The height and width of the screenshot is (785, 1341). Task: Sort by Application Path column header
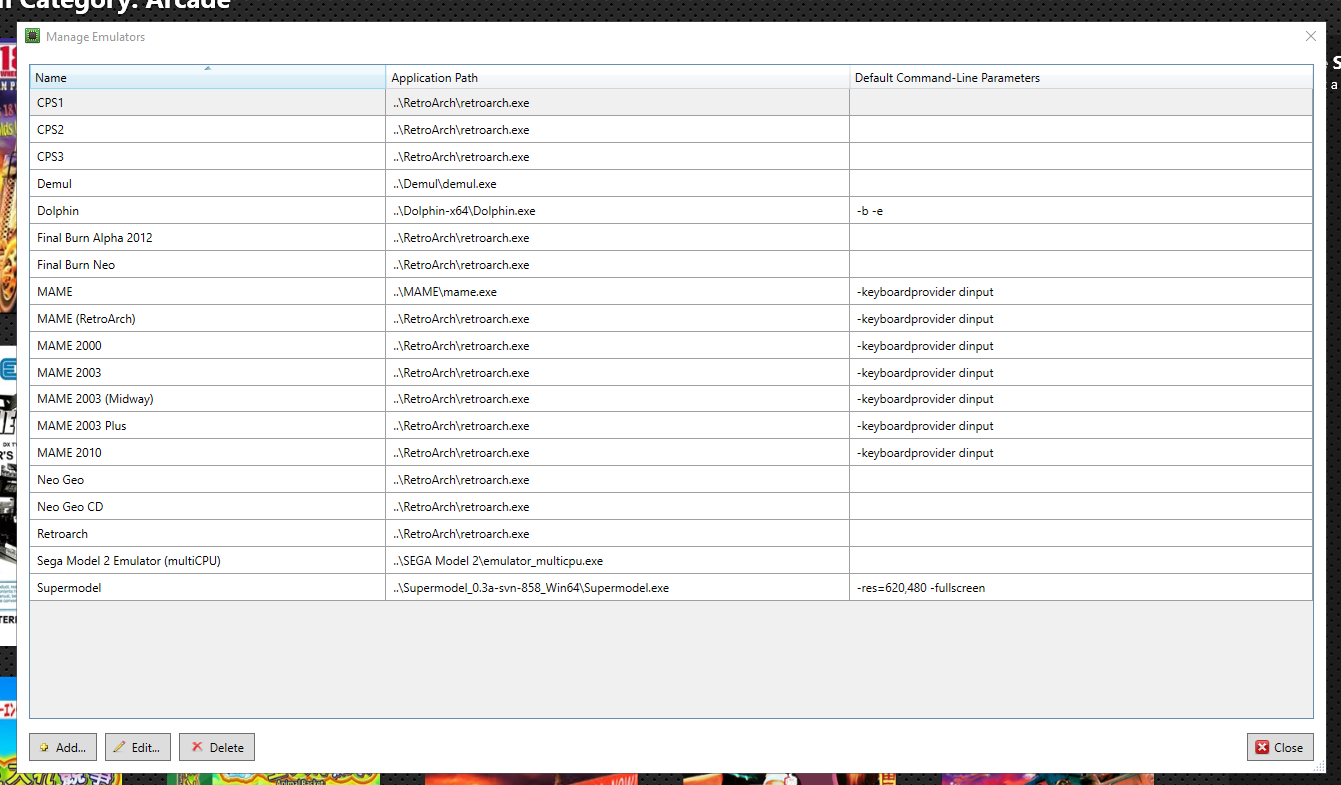(618, 77)
